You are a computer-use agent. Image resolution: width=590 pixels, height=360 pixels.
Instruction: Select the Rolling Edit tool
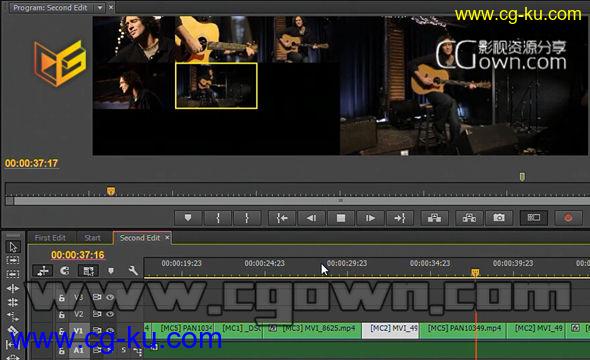(13, 302)
